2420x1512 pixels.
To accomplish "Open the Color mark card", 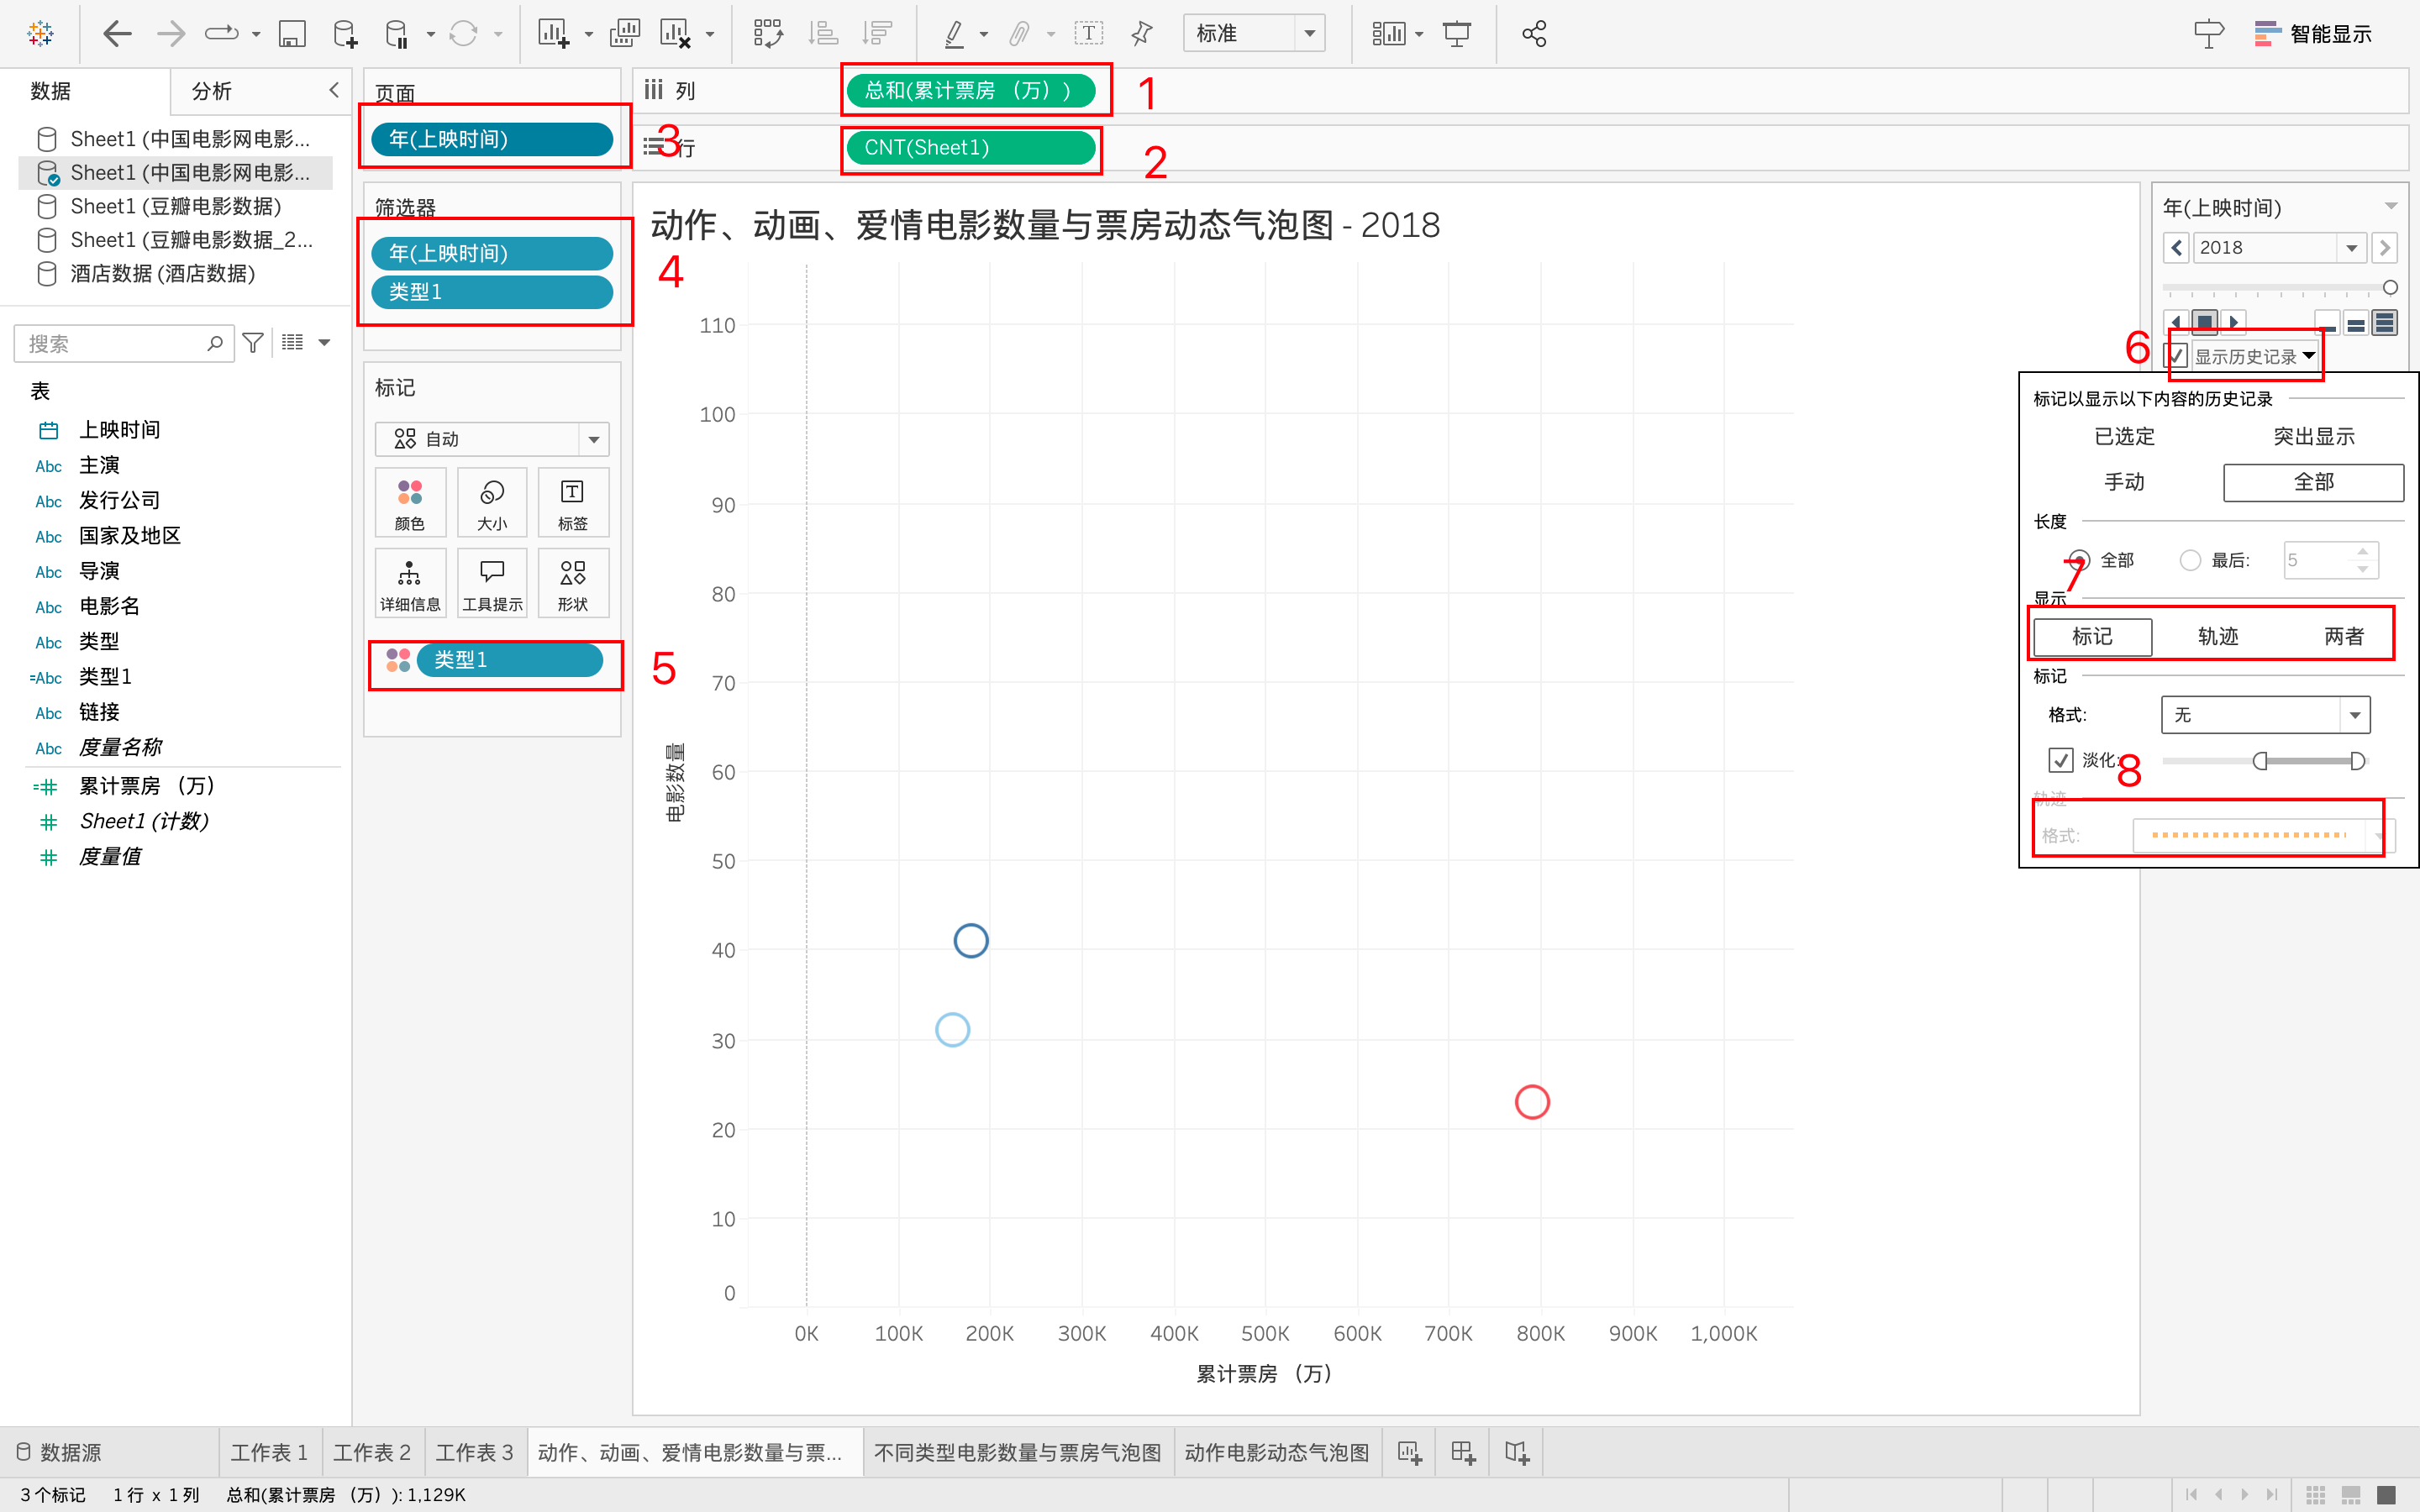I will [410, 502].
